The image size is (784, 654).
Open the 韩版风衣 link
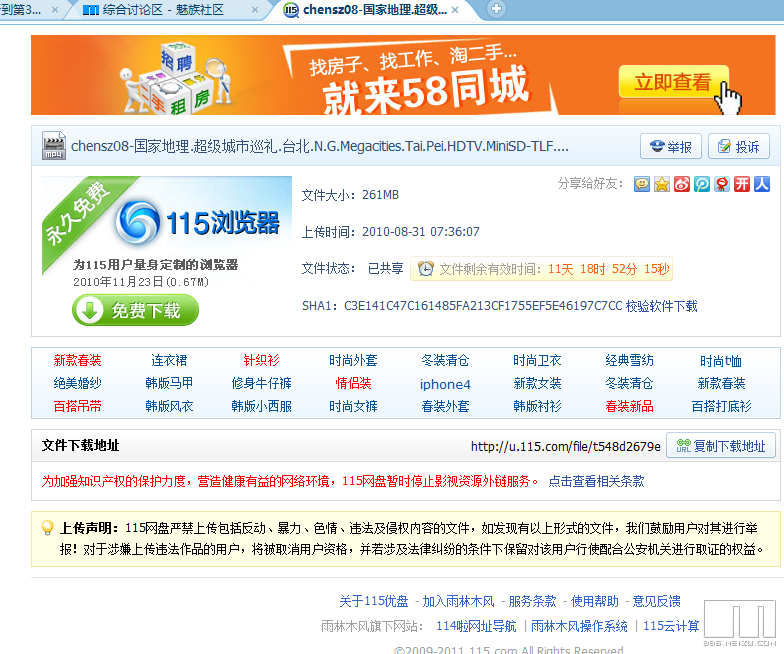coord(169,406)
